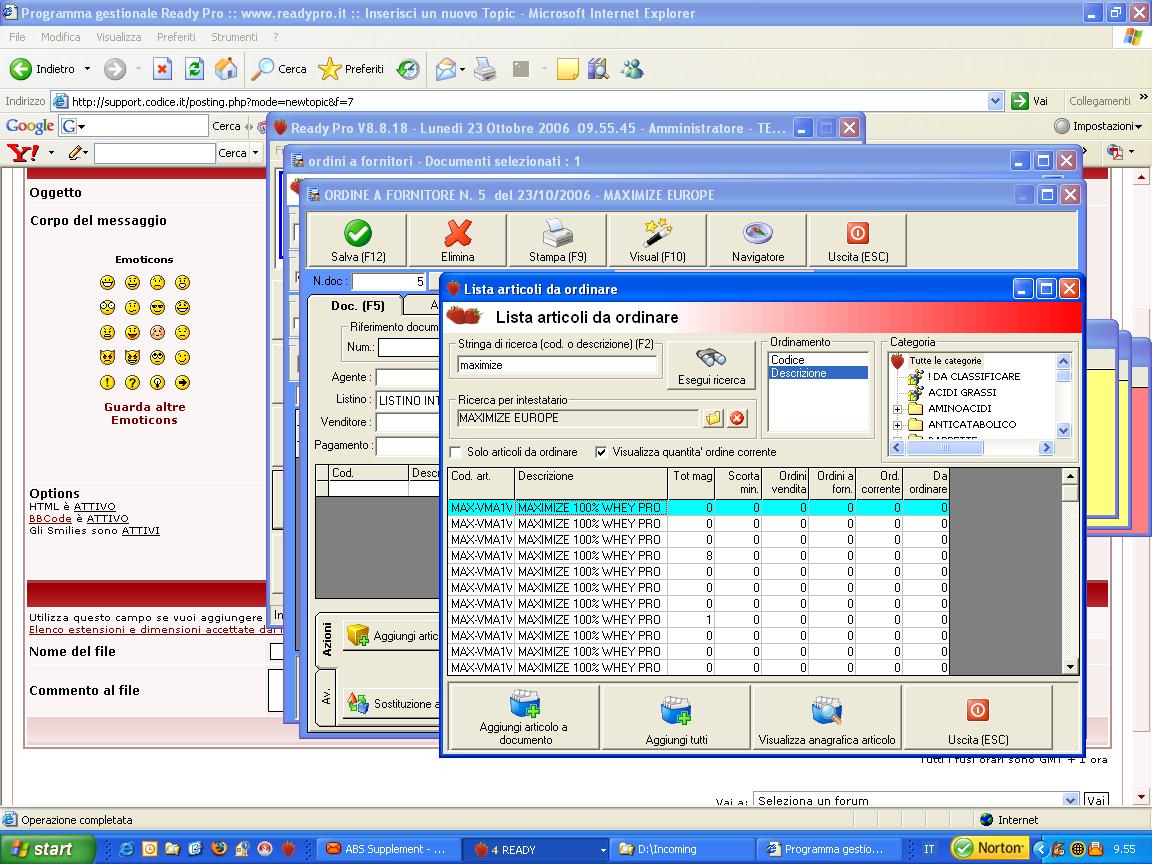
Task: Select Codice in the Ordinamento list
Action: 788,360
